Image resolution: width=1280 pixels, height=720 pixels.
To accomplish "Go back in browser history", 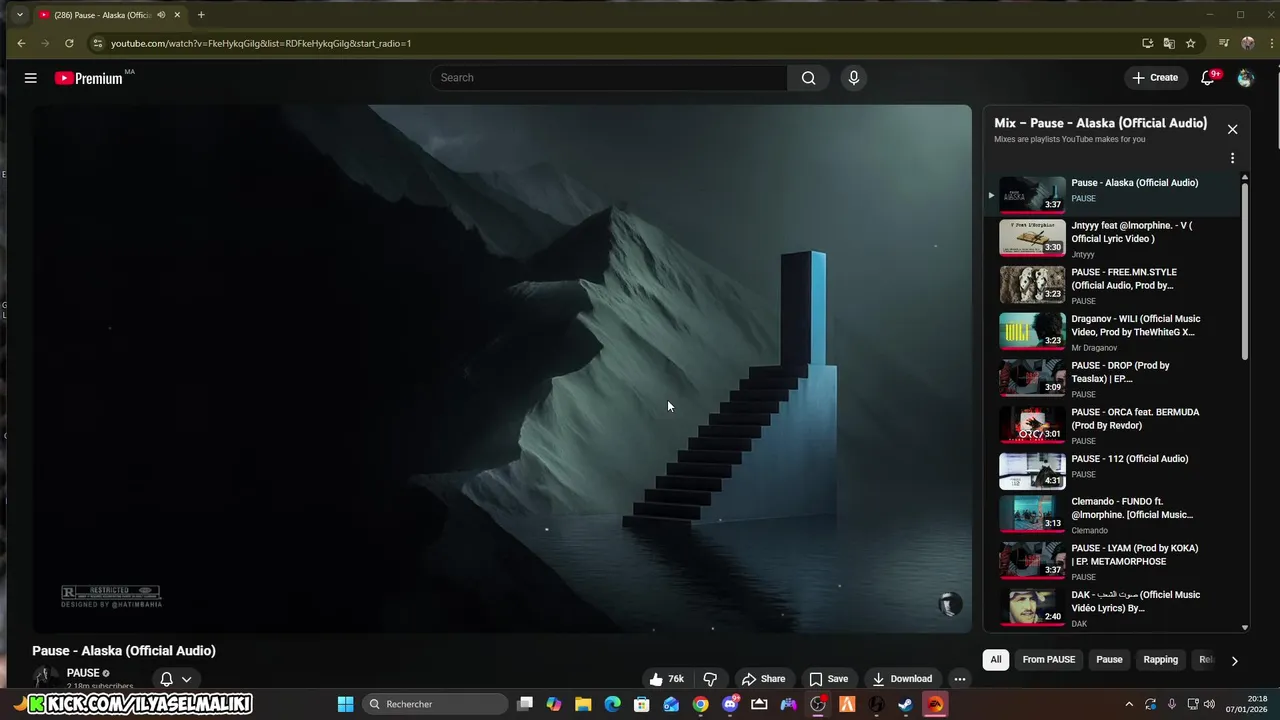I will tap(21, 43).
